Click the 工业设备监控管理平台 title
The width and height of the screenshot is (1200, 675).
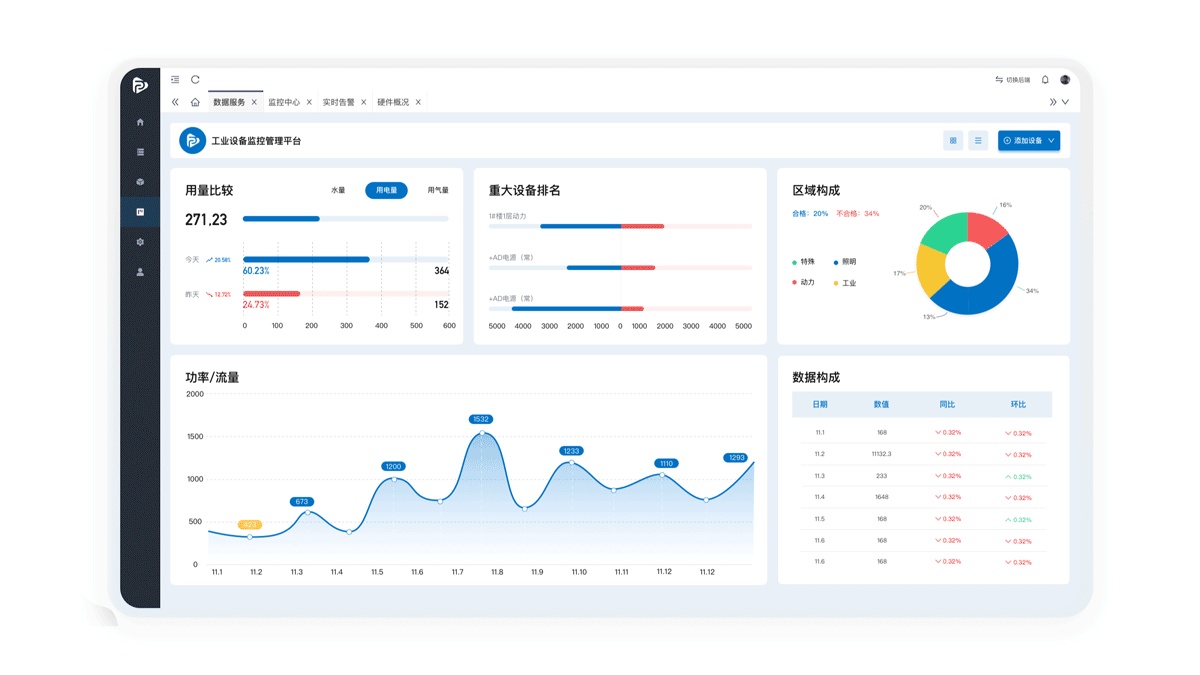[256, 141]
